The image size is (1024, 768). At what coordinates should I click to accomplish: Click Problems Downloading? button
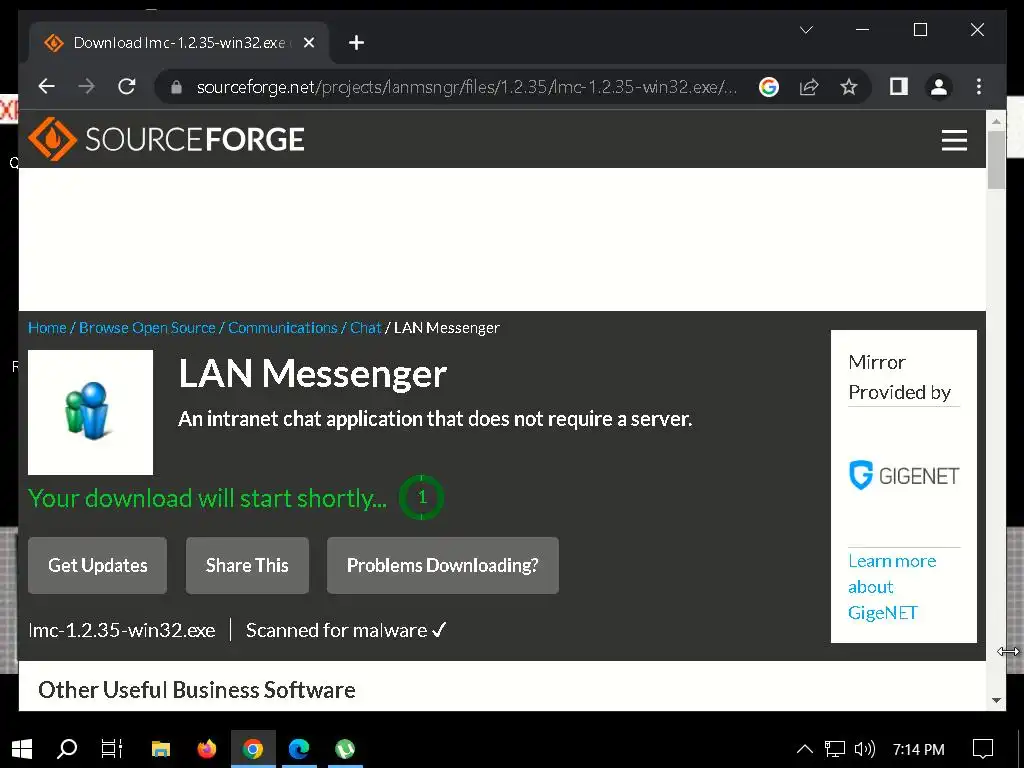pos(443,566)
